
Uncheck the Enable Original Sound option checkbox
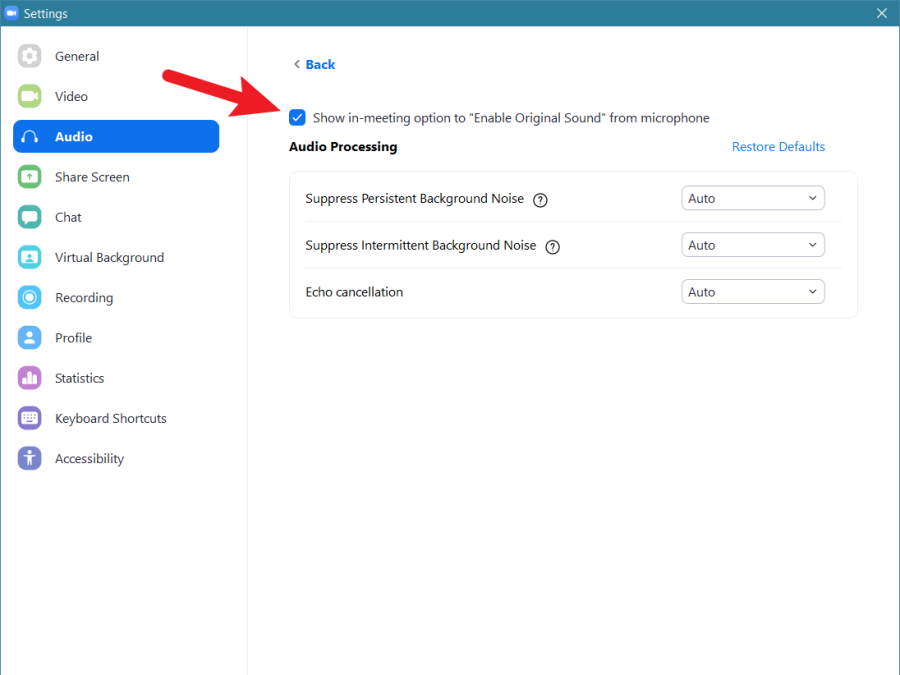(297, 118)
